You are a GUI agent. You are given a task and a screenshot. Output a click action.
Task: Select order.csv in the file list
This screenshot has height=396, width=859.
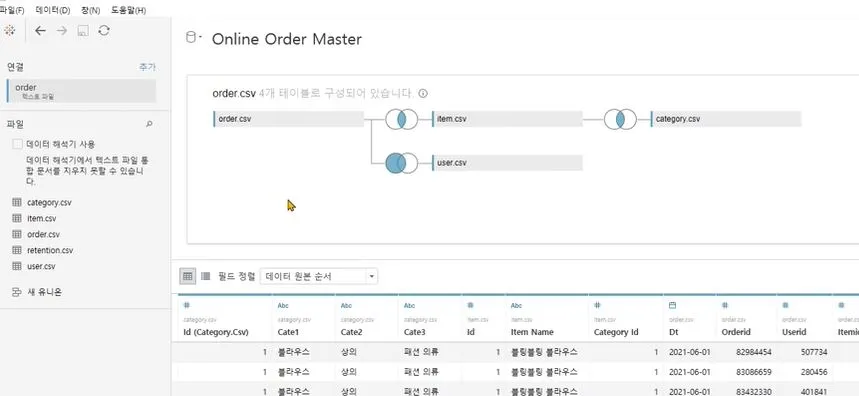[x=43, y=234]
